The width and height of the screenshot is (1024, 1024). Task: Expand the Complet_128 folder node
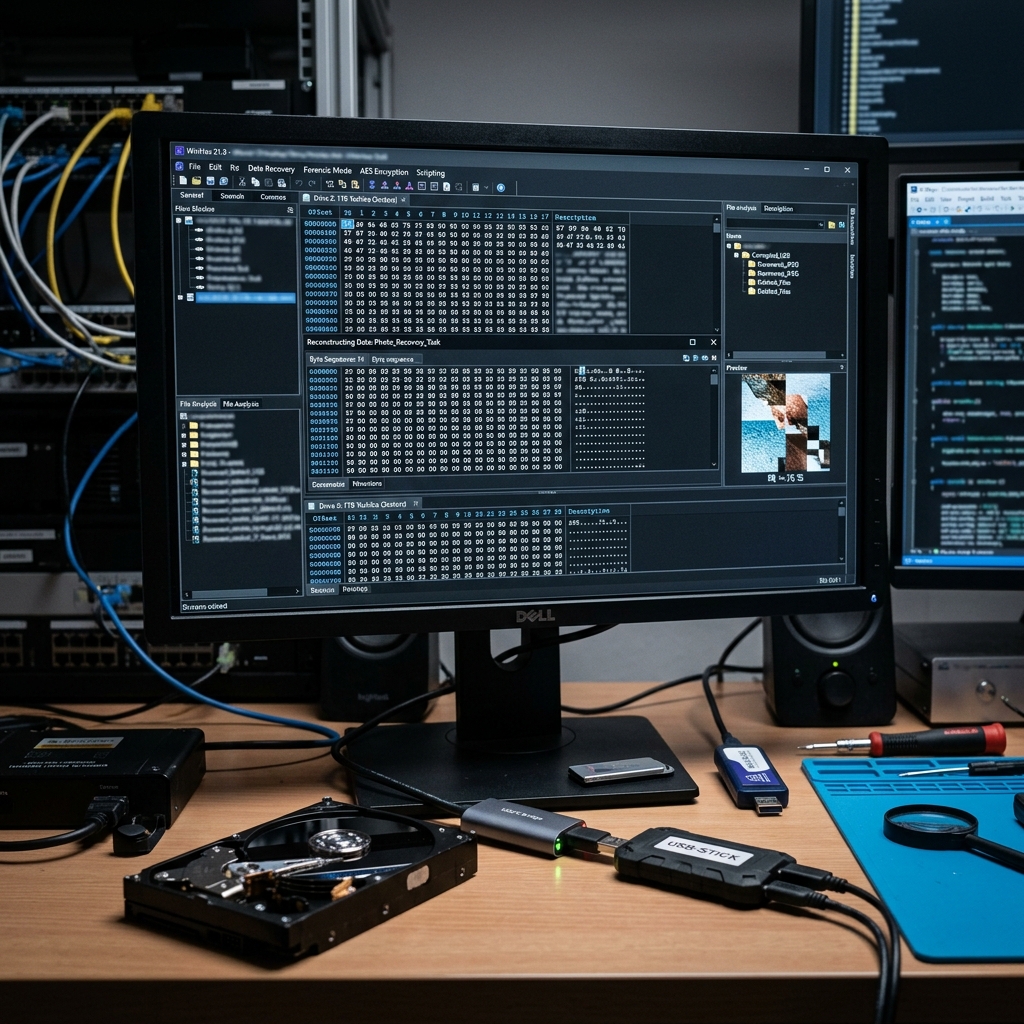pos(737,255)
